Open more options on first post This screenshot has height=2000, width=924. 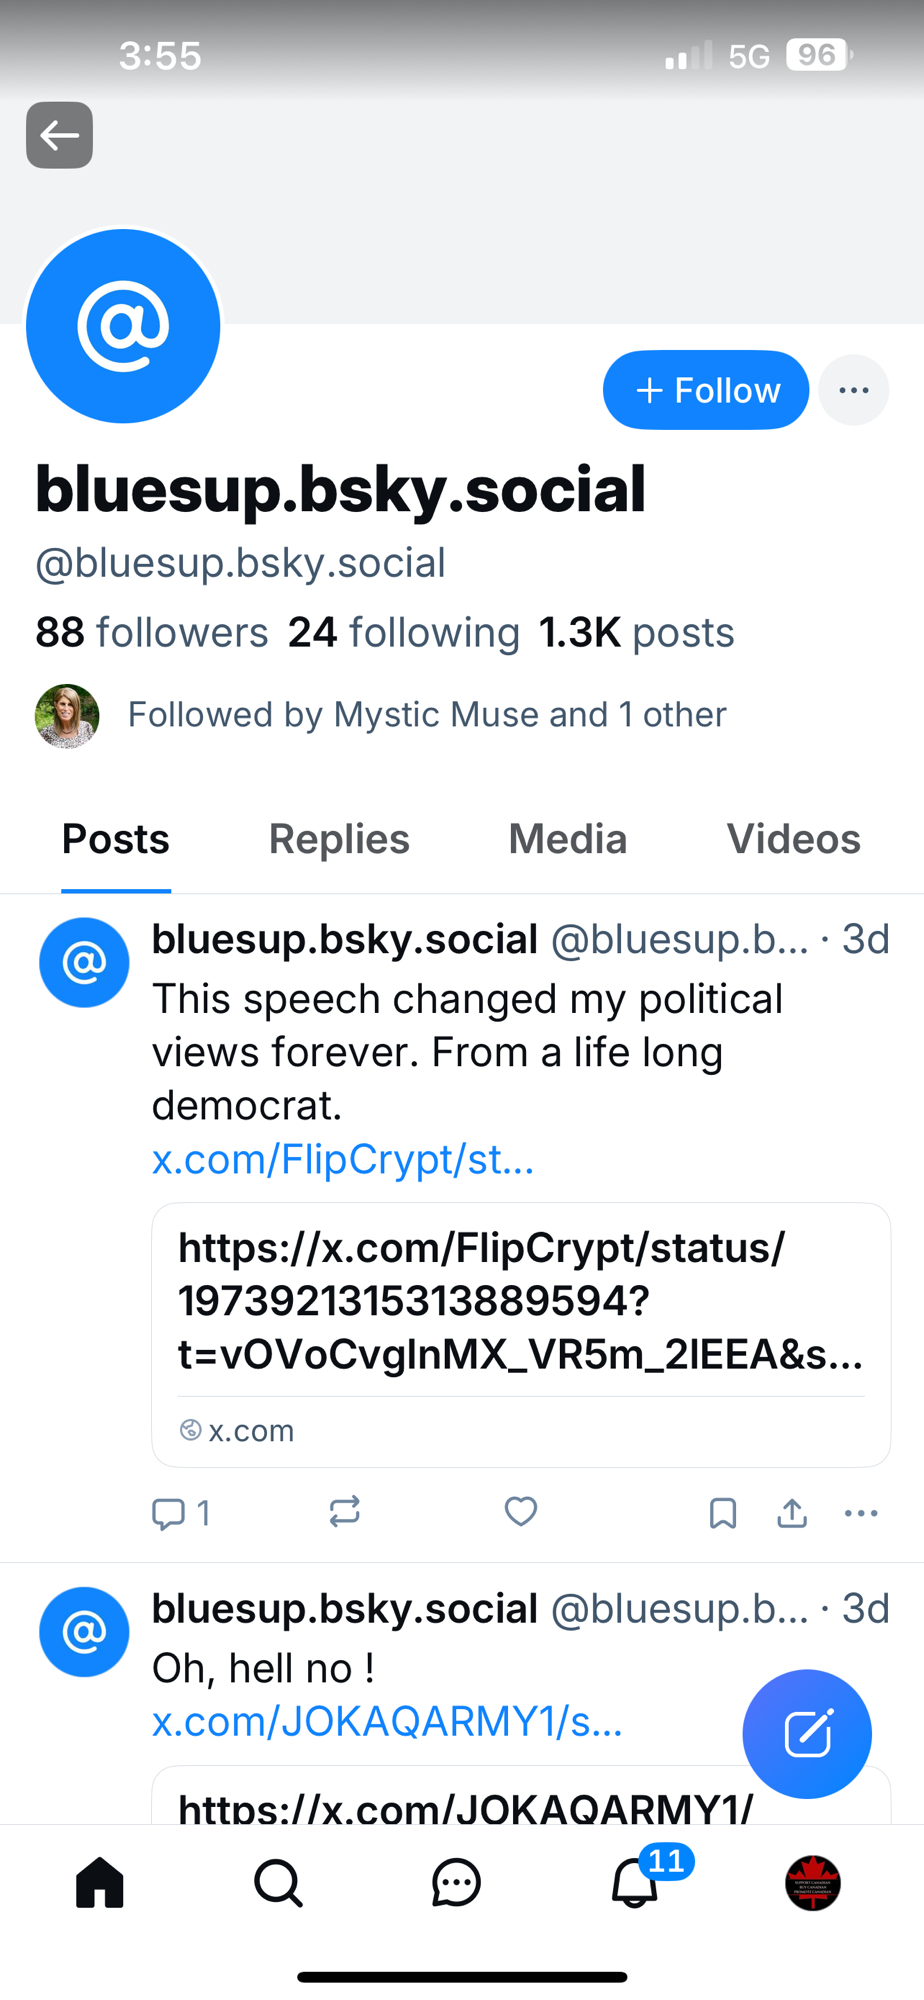click(861, 1513)
